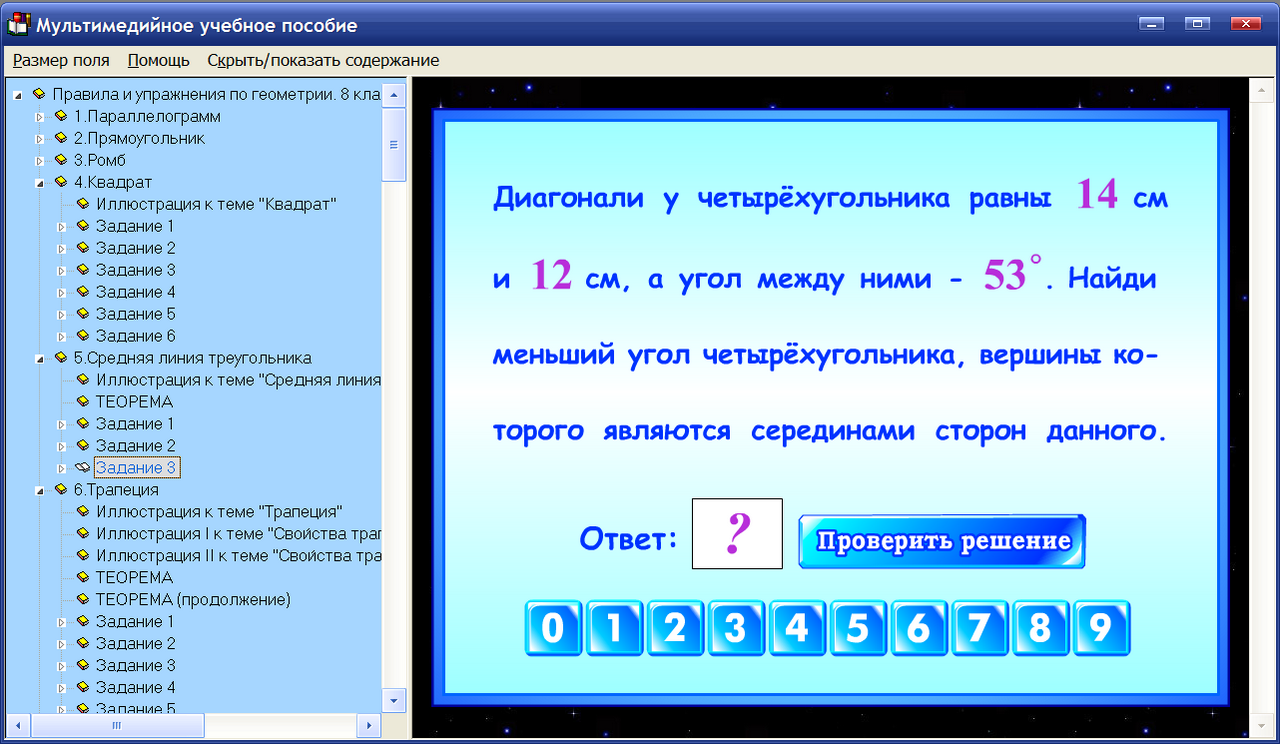The width and height of the screenshot is (1280, 744).
Task: Click the book icon beside "6.Трапеция"
Action: (61, 489)
